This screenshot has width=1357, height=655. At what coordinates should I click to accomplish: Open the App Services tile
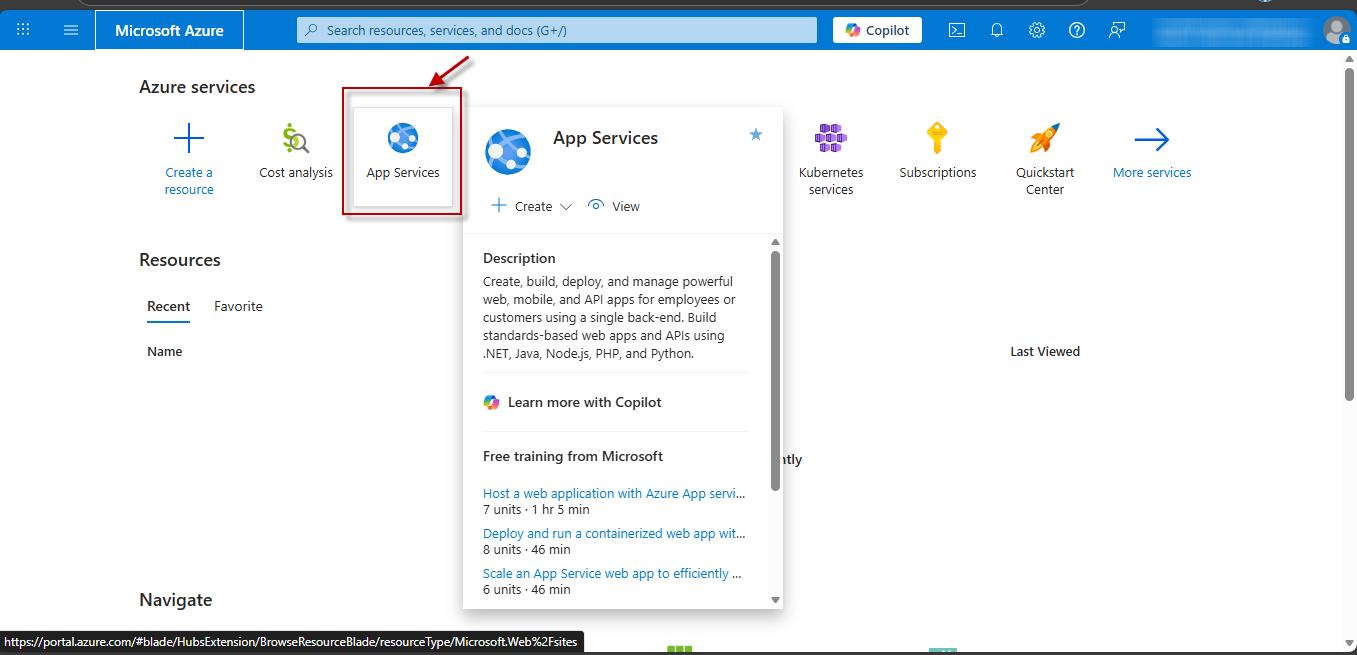coord(403,155)
